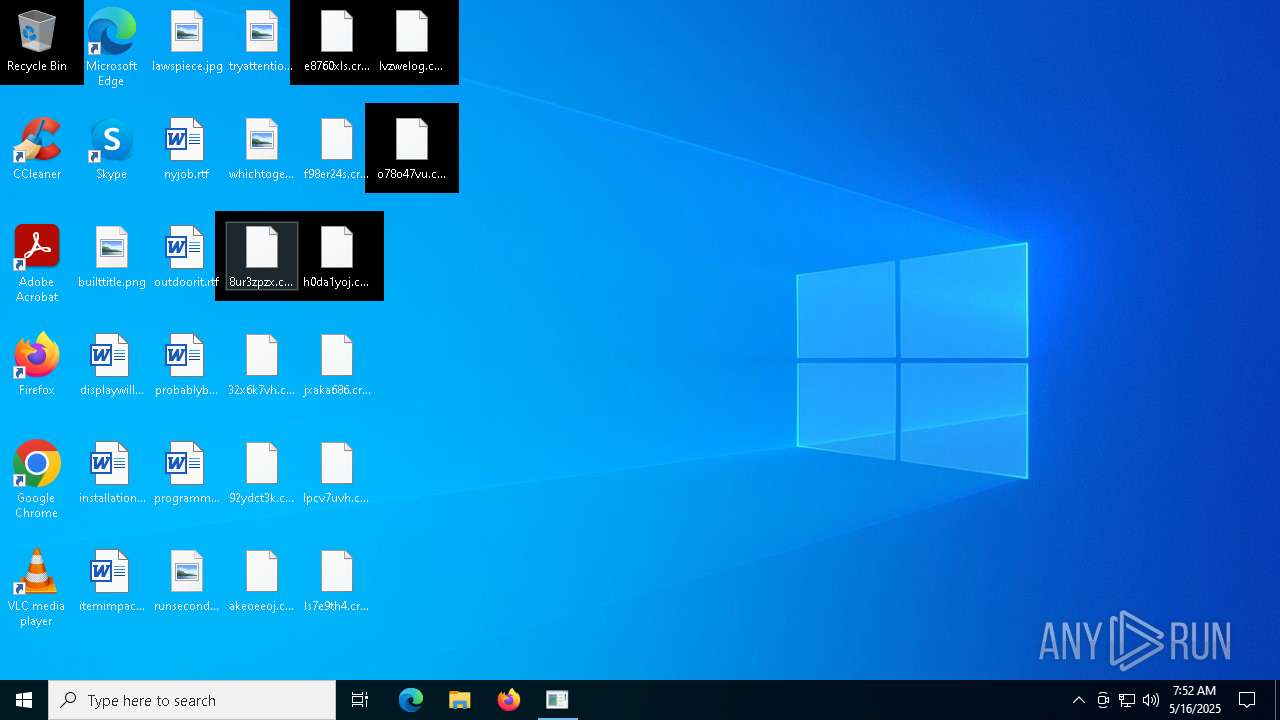Open Task View from taskbar
Screen dimensions: 1280x720
coord(360,700)
